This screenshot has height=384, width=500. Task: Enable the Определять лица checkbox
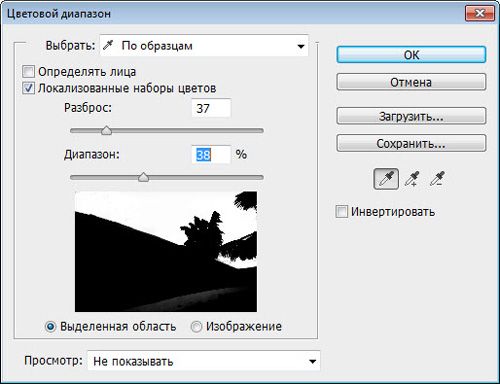28,71
